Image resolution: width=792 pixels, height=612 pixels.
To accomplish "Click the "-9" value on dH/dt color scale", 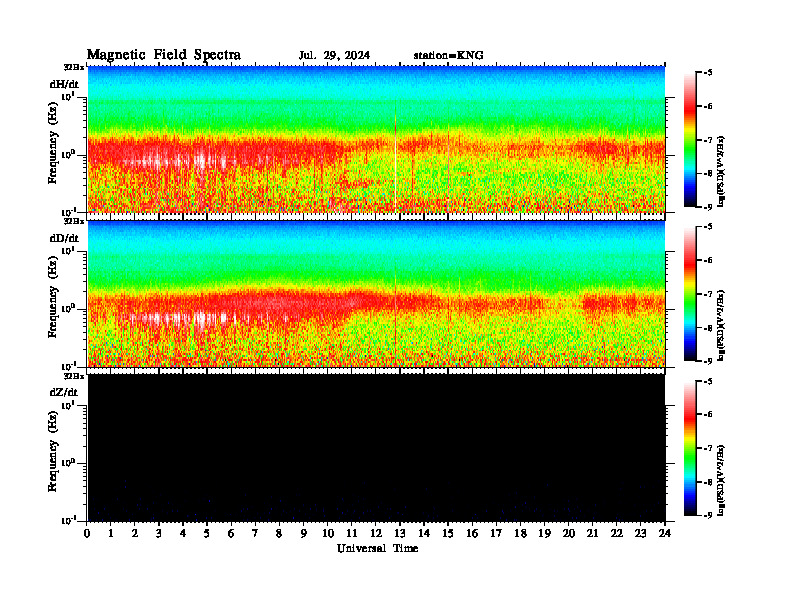I will 707,207.
